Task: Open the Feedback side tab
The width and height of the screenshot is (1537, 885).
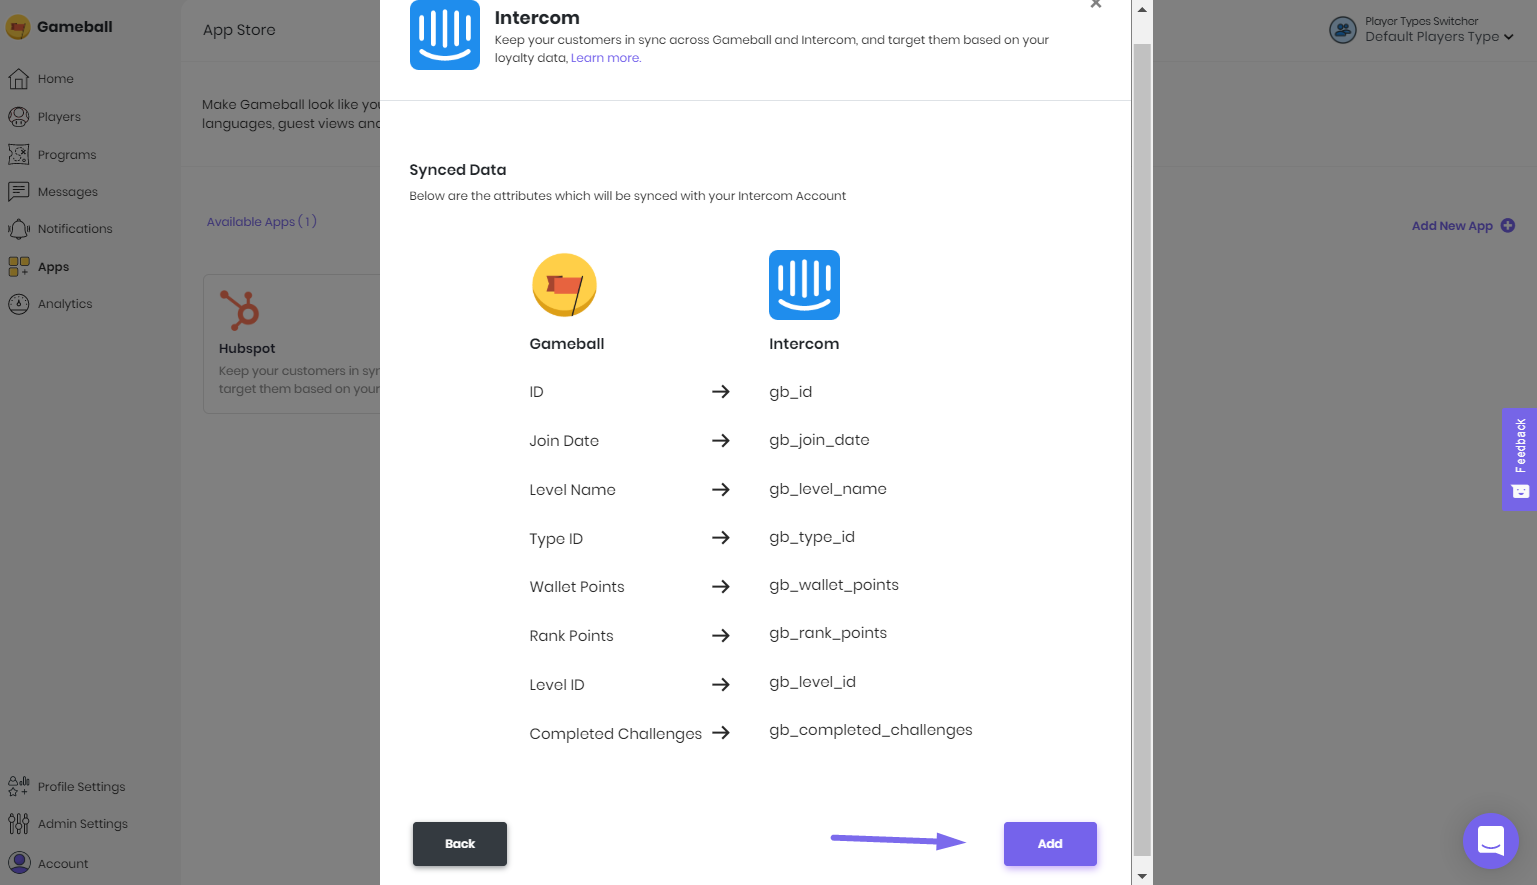Action: (1519, 459)
